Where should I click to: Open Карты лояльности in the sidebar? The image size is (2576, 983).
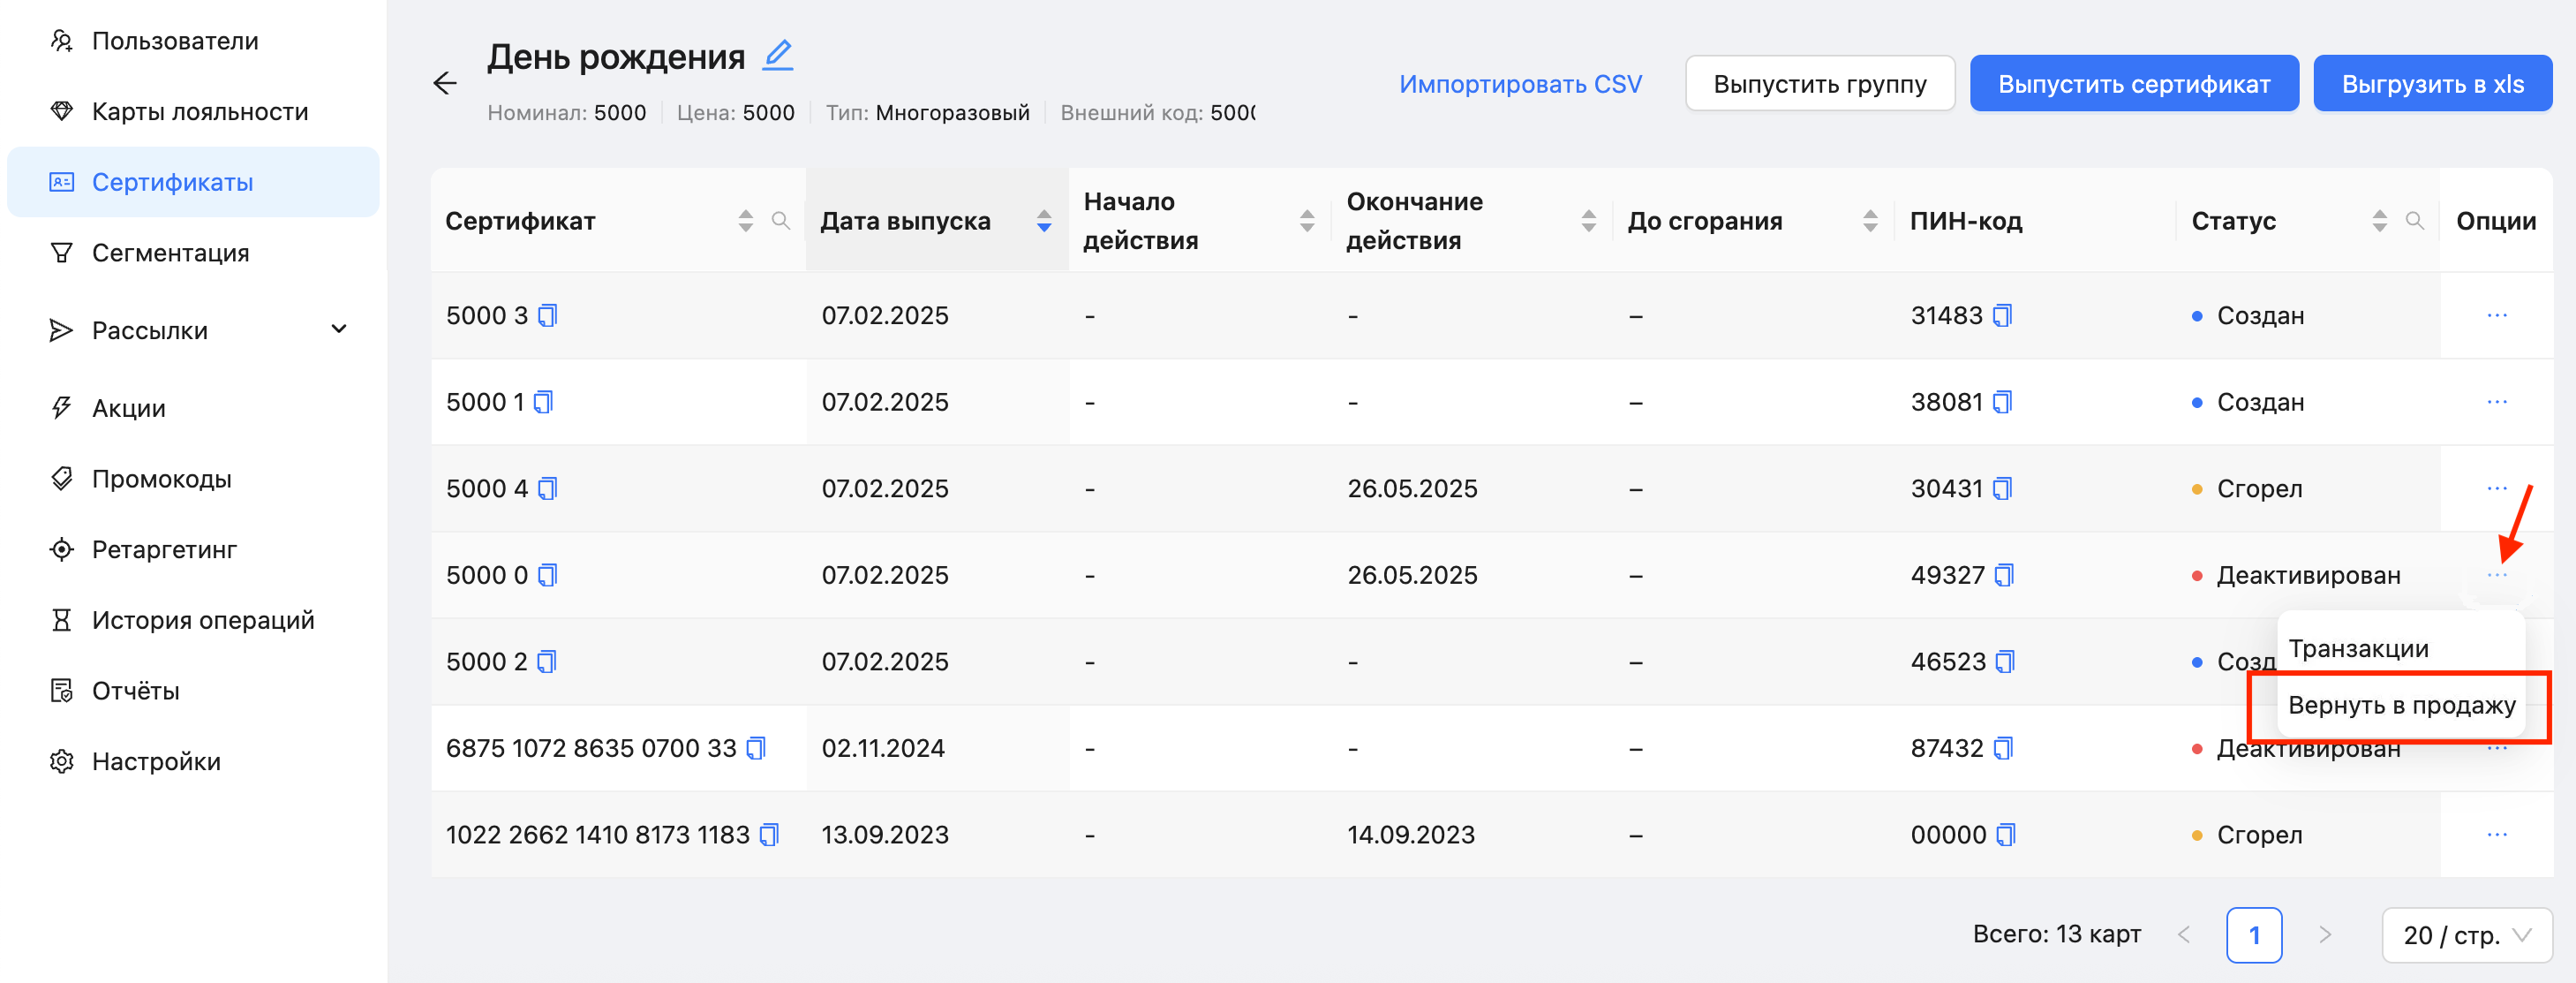(199, 112)
